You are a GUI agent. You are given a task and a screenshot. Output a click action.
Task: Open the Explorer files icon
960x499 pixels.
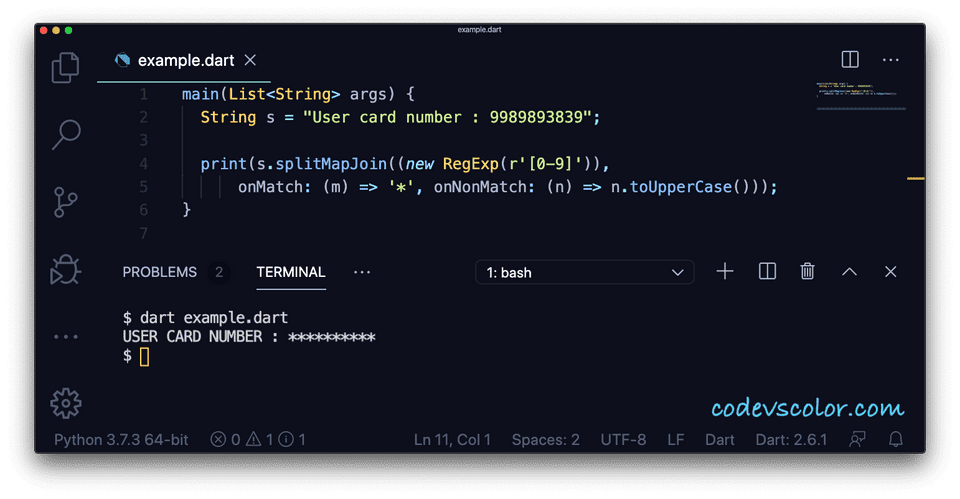[66, 68]
